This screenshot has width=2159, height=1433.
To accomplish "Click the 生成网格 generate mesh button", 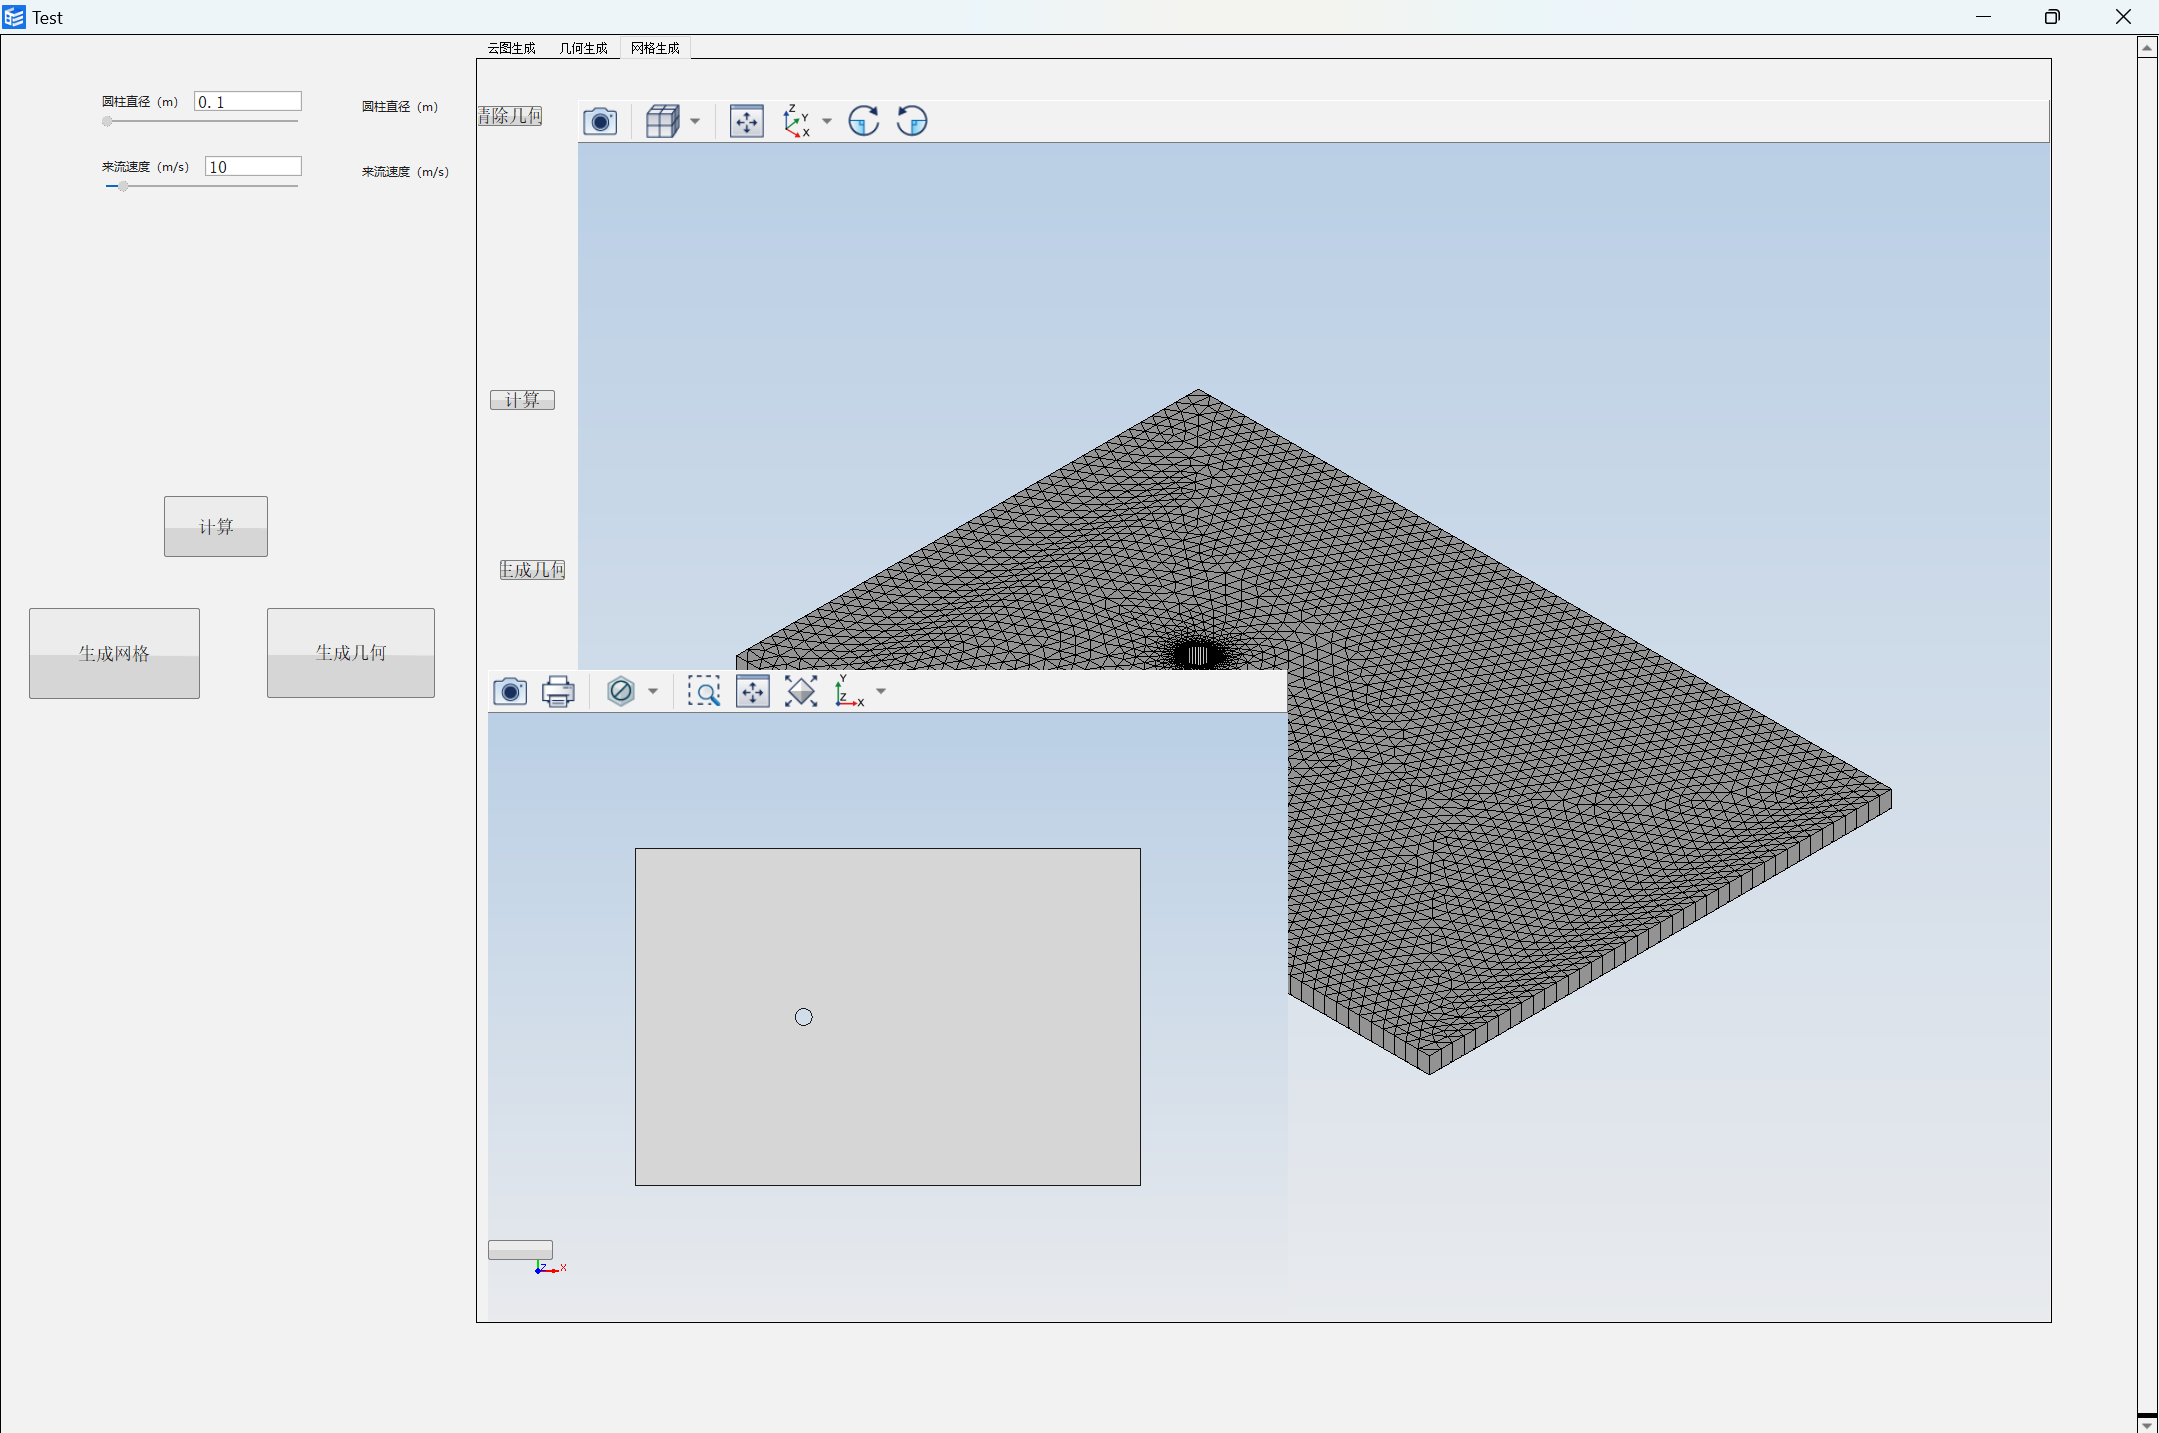I will pyautogui.click(x=114, y=651).
